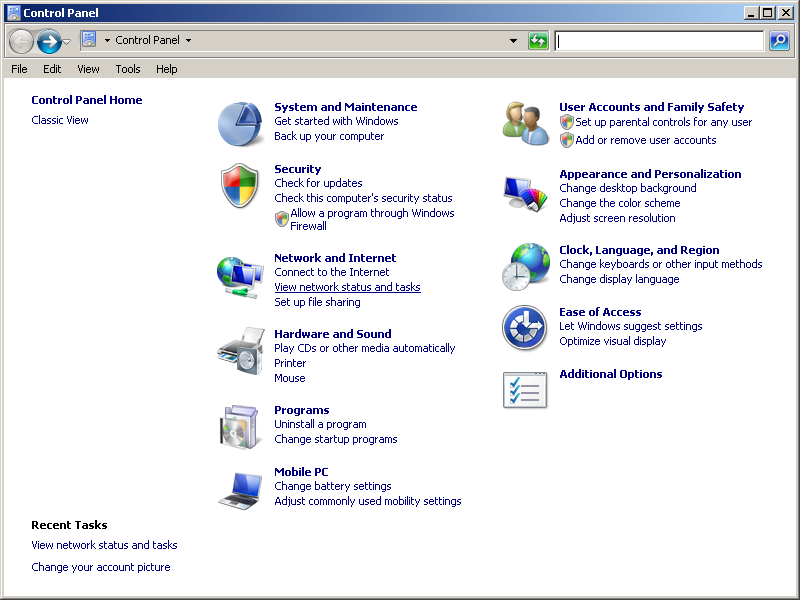Open the recent pages dropdown arrow
Screen dimensions: 800x600
(x=67, y=41)
